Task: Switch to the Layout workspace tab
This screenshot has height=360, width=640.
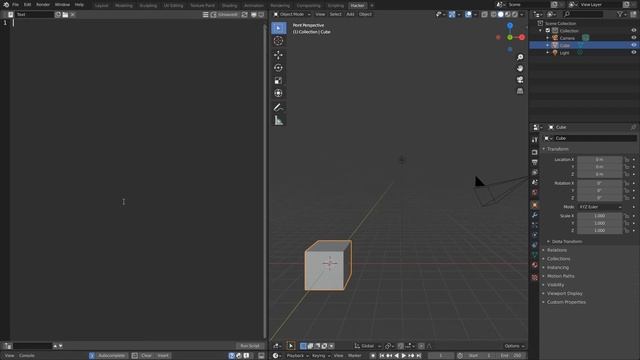Action: point(101,6)
